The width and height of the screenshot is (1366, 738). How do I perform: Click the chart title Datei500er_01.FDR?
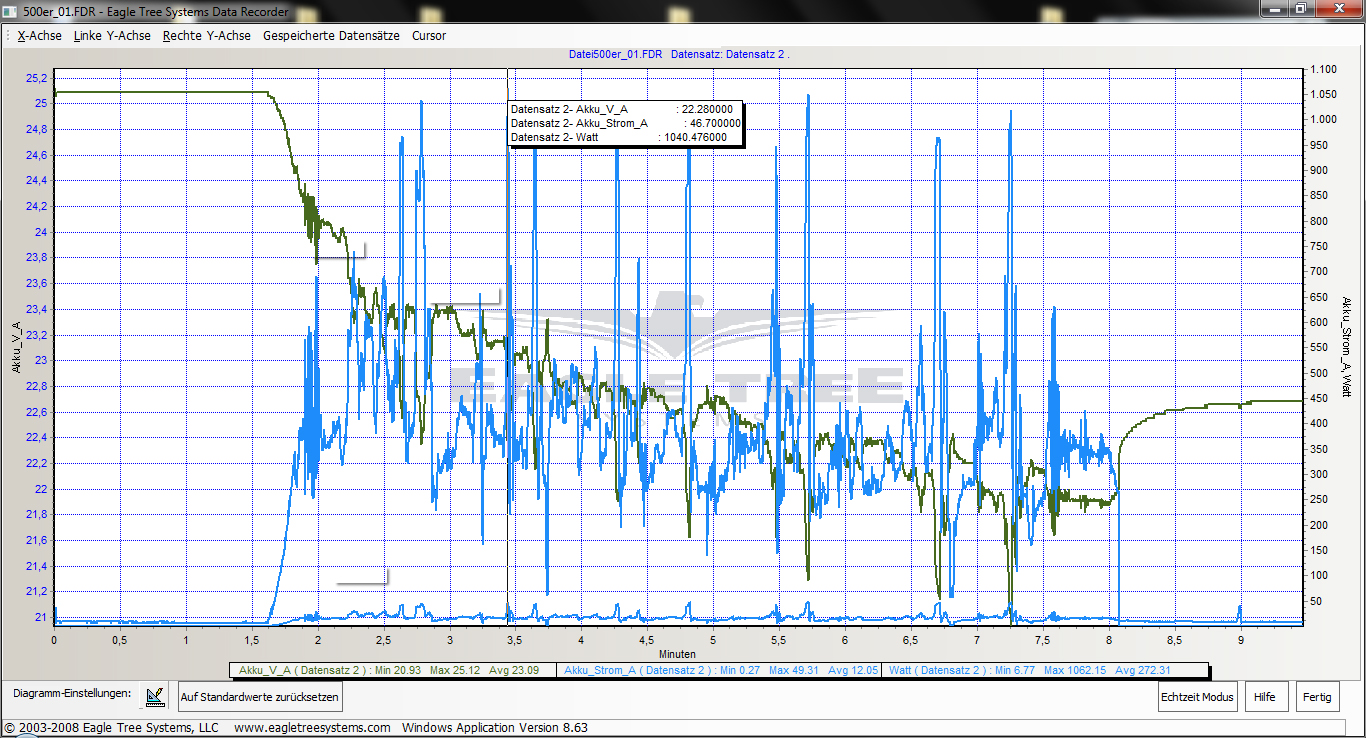point(616,55)
